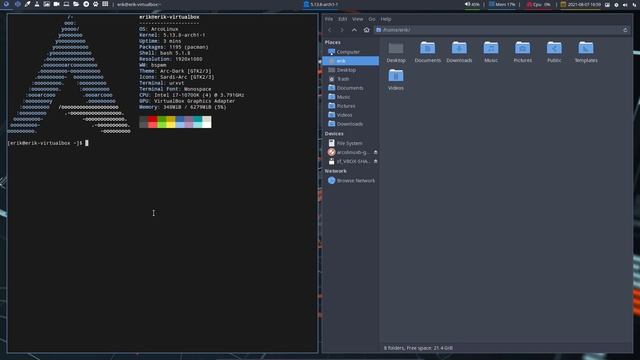This screenshot has height=360, width=640.
Task: Click the Cpu usage indicator in bar
Action: (539, 4)
